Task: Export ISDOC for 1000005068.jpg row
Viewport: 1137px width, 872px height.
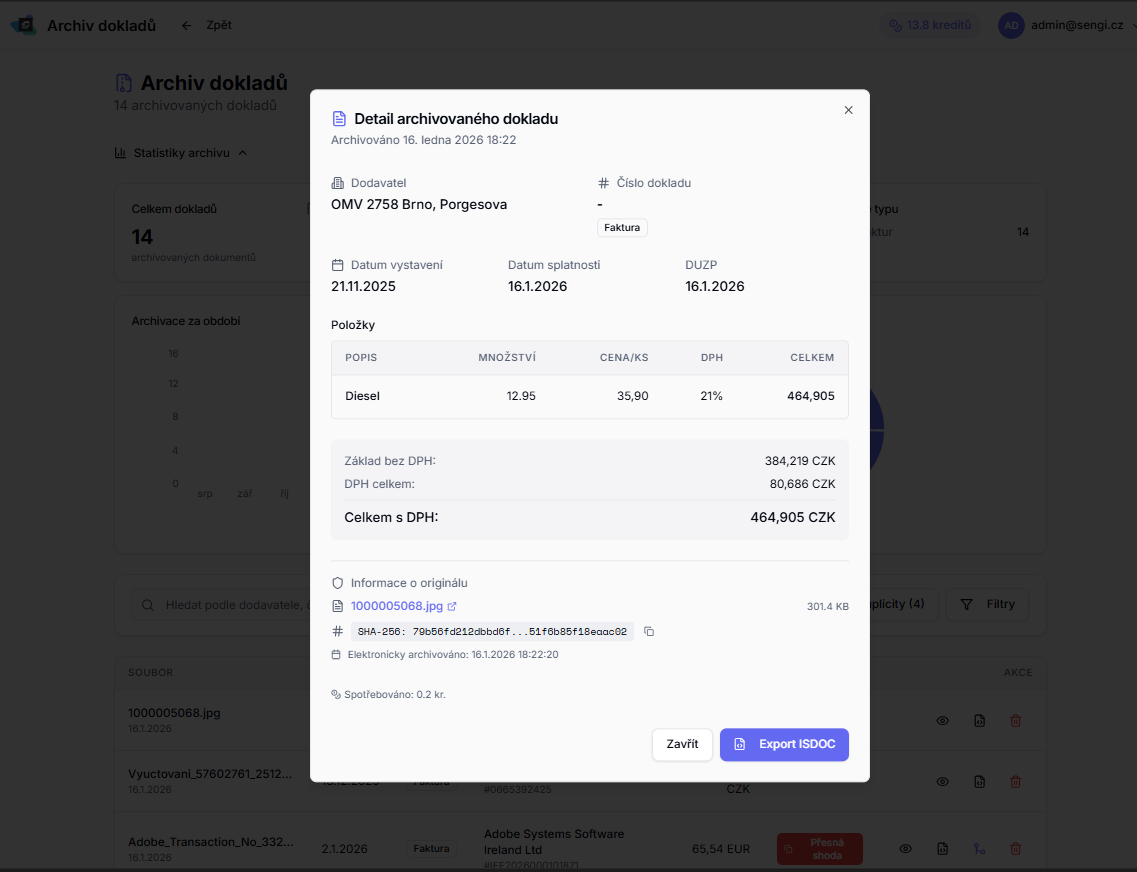Action: point(979,720)
